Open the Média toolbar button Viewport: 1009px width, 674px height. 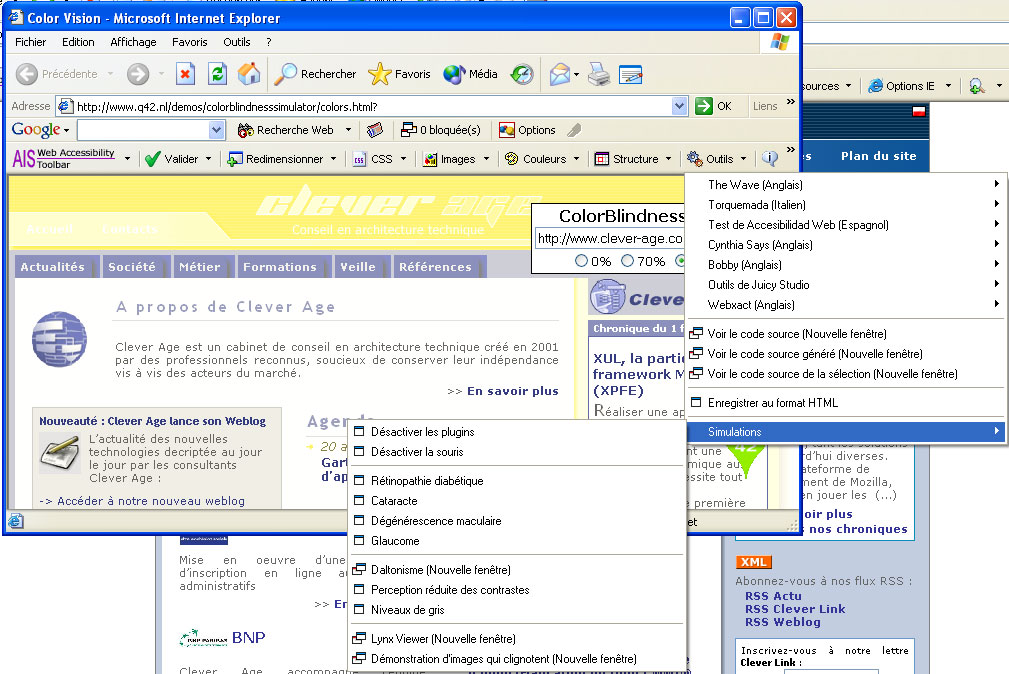470,74
